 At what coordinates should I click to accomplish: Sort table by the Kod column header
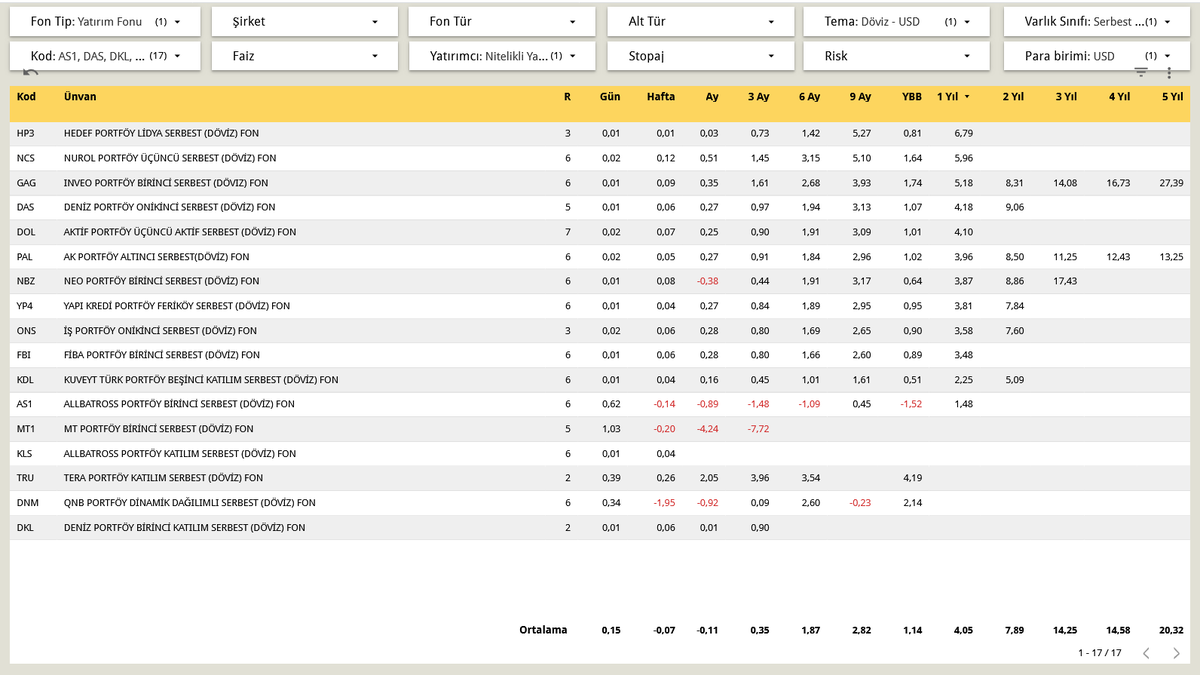click(26, 97)
